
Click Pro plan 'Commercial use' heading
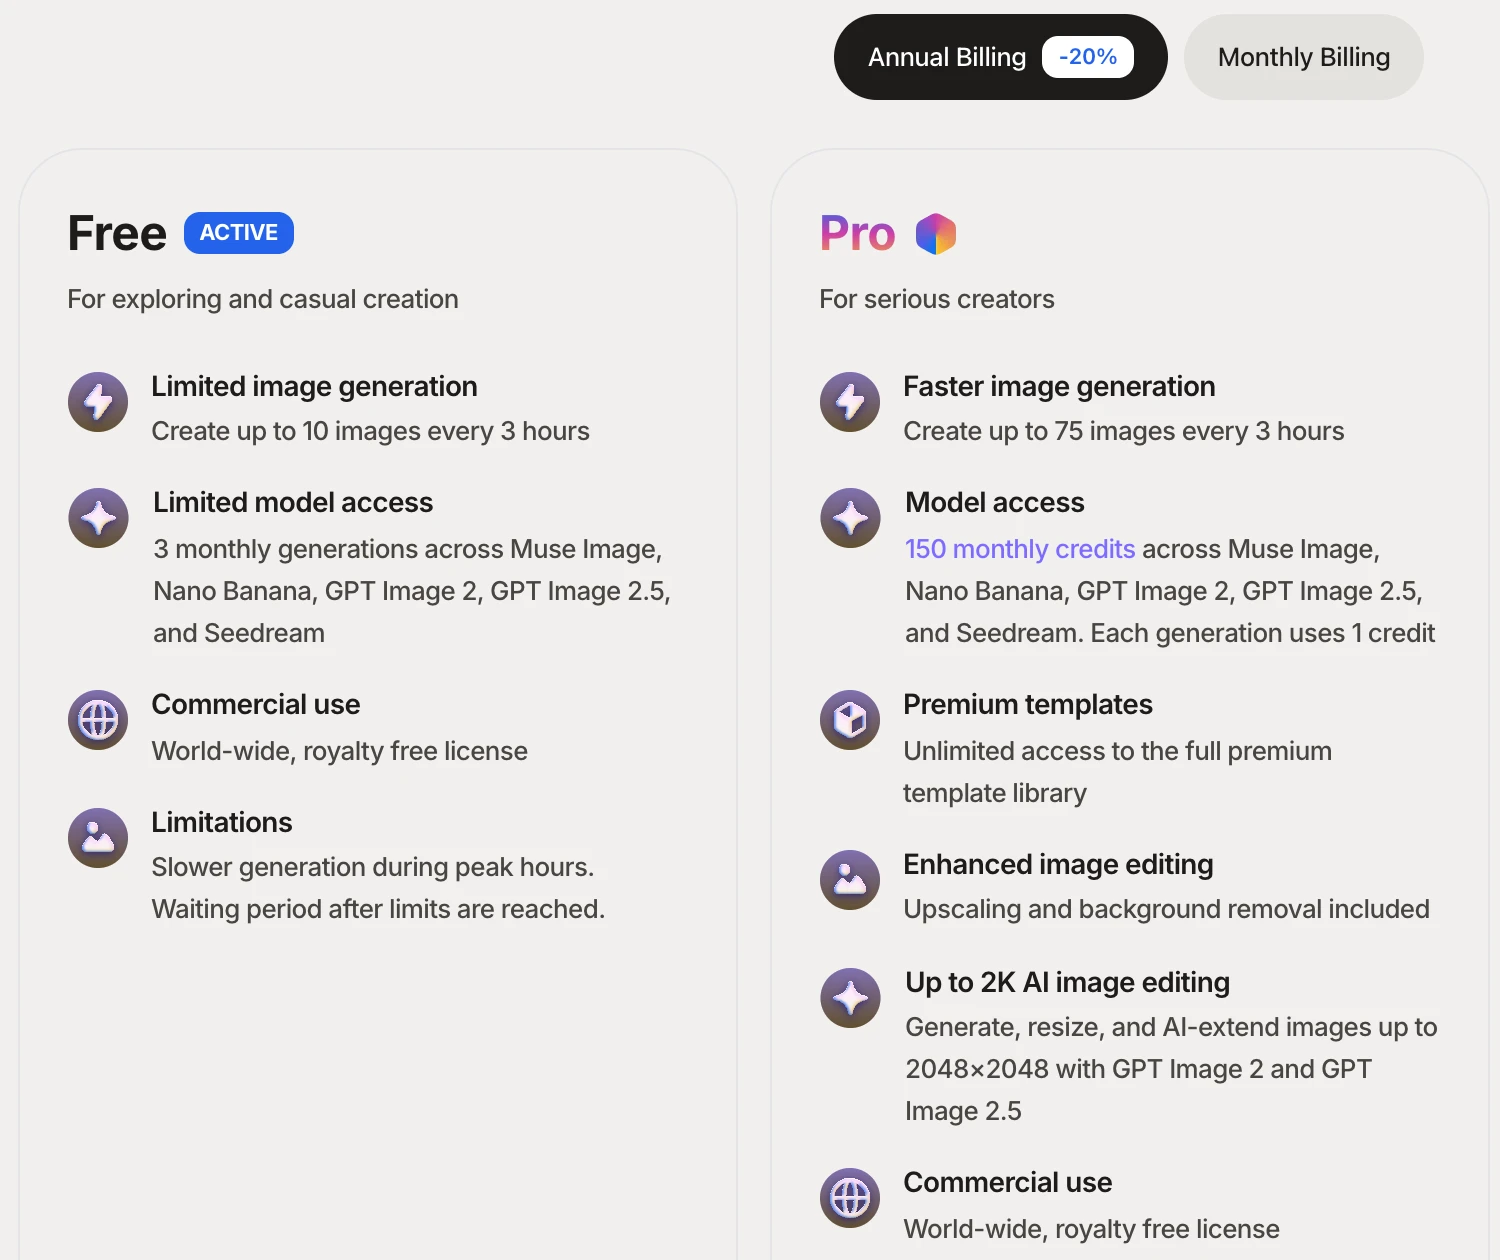point(1008,1182)
